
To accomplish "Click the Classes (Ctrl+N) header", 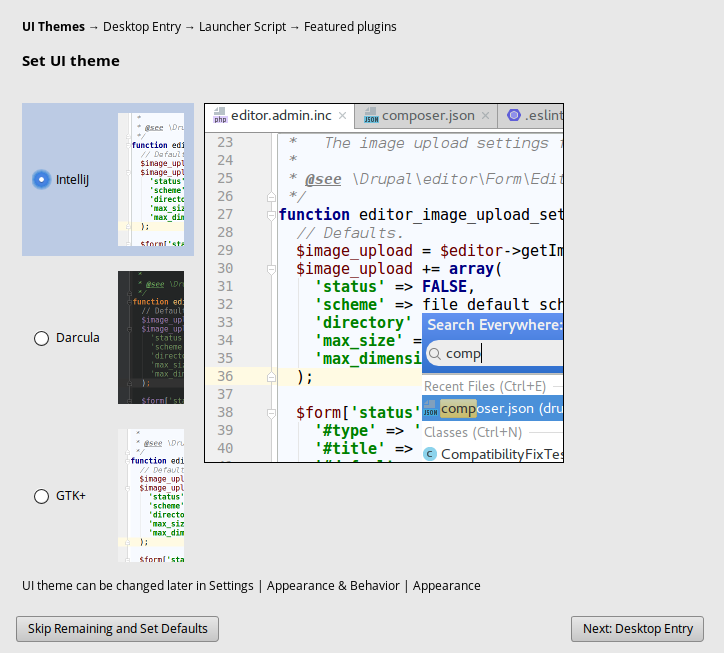I will click(473, 433).
